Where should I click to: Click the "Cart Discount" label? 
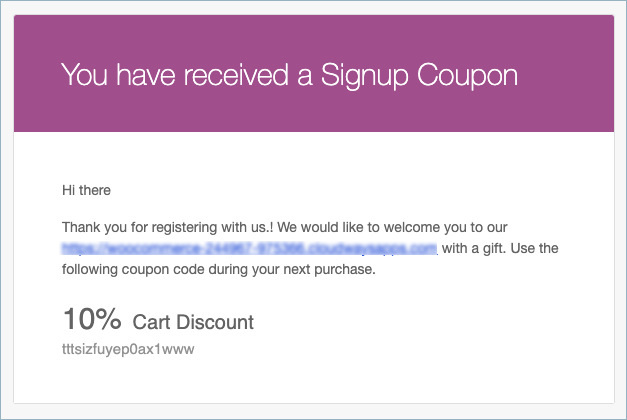click(193, 322)
